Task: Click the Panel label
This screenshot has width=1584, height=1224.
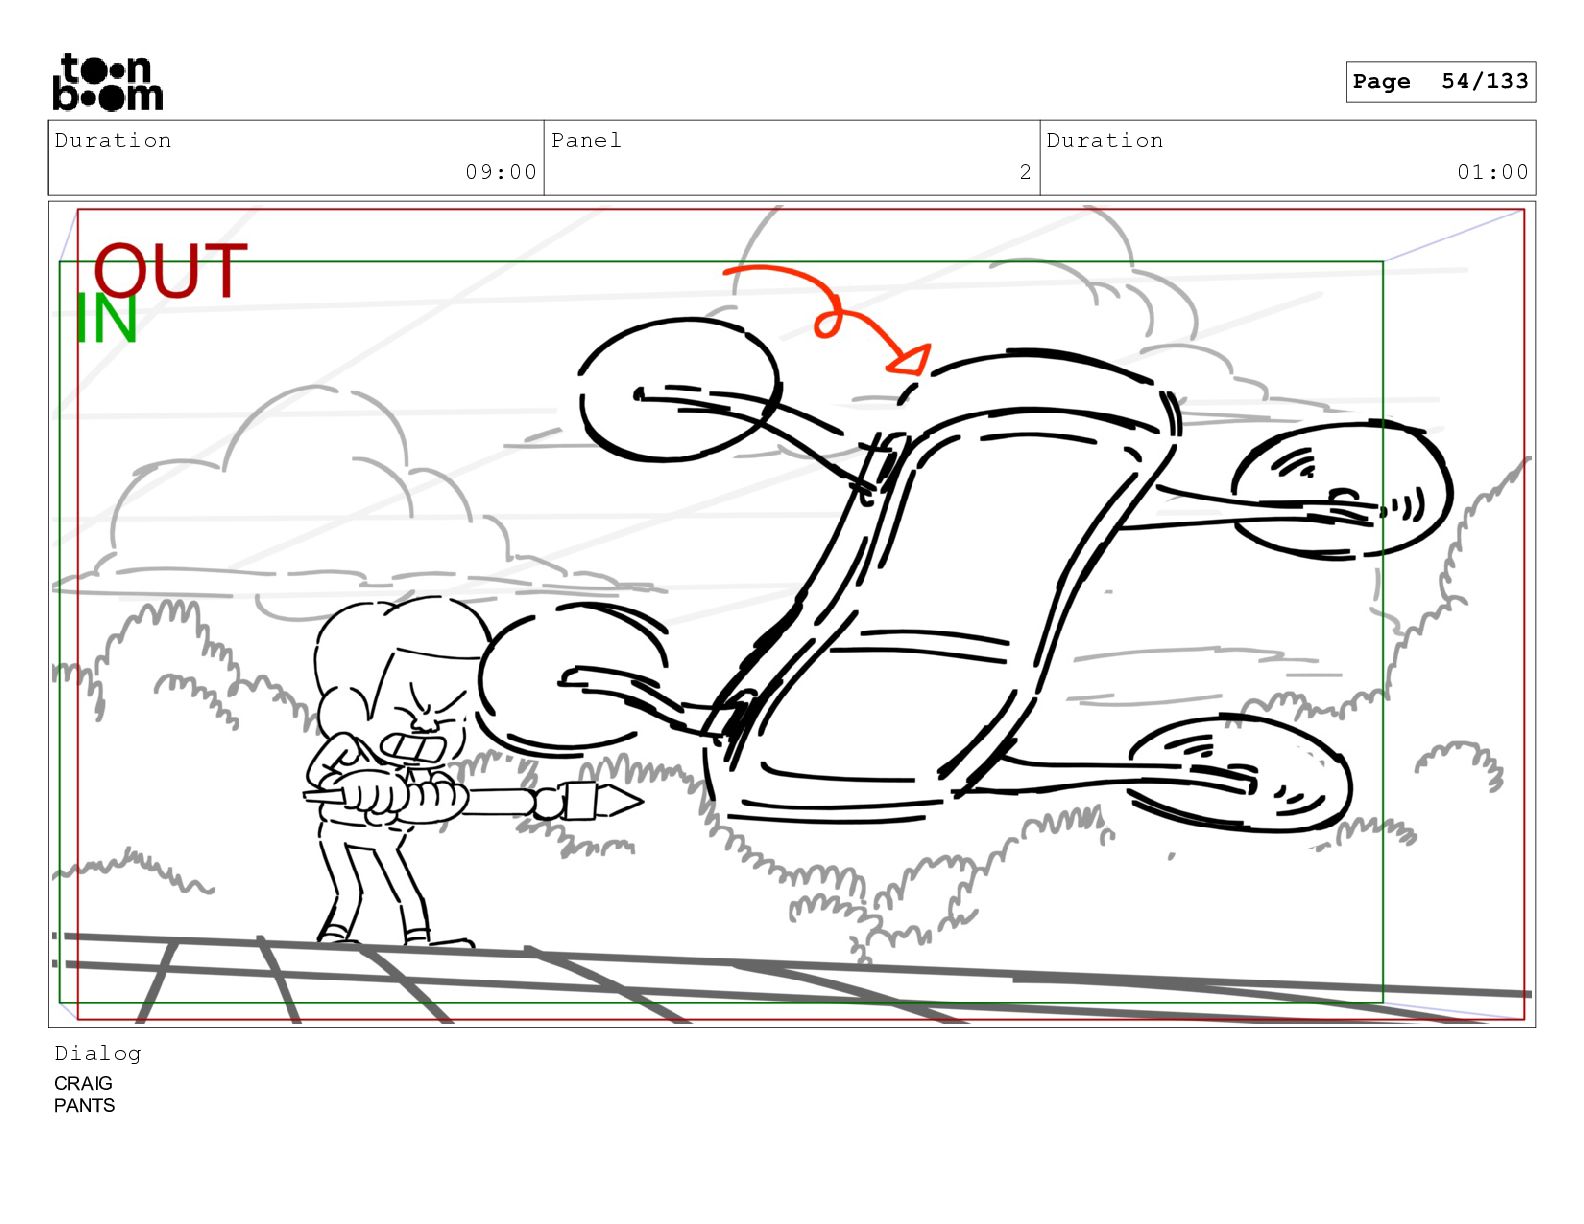Action: [586, 140]
